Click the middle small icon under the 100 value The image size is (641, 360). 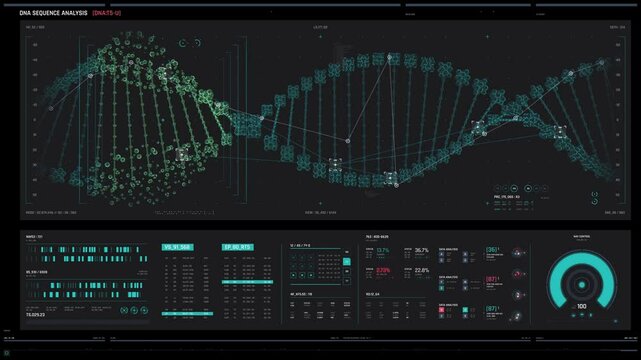click(x=582, y=315)
